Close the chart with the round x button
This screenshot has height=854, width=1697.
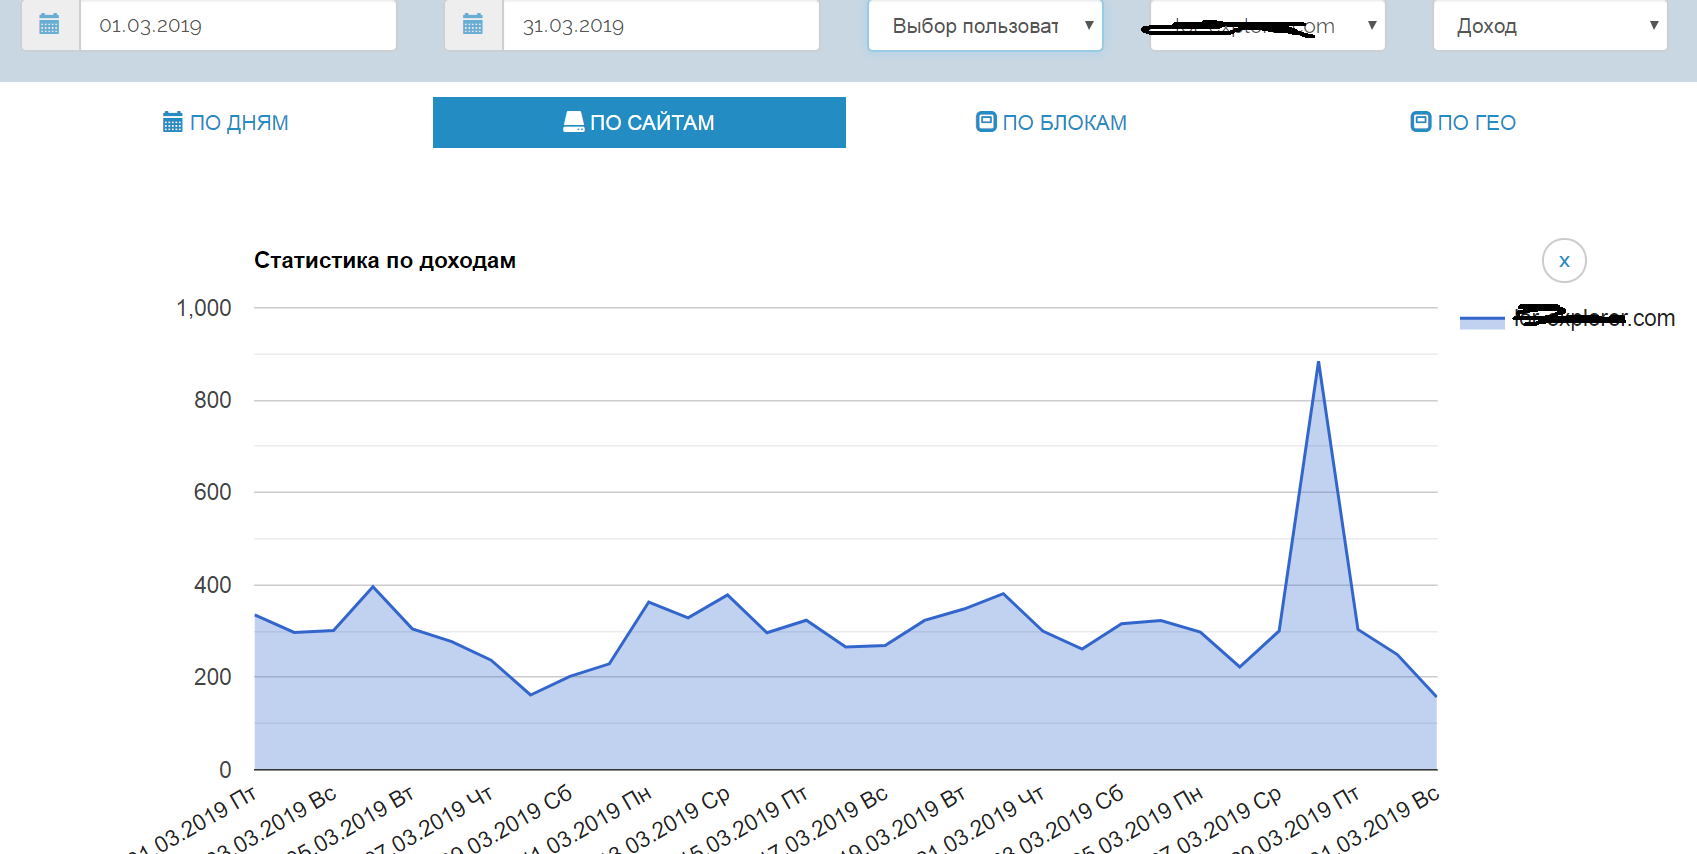(x=1564, y=261)
